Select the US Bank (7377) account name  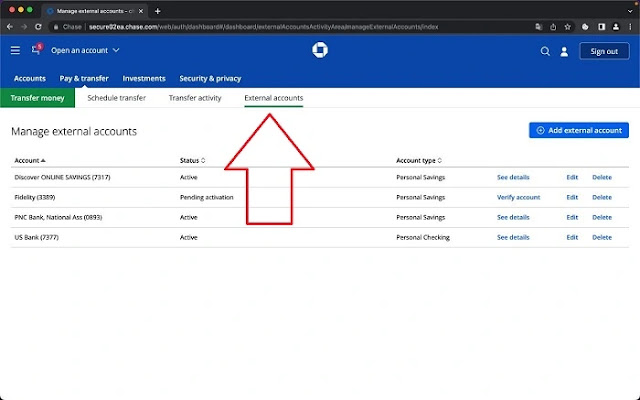[x=37, y=237]
